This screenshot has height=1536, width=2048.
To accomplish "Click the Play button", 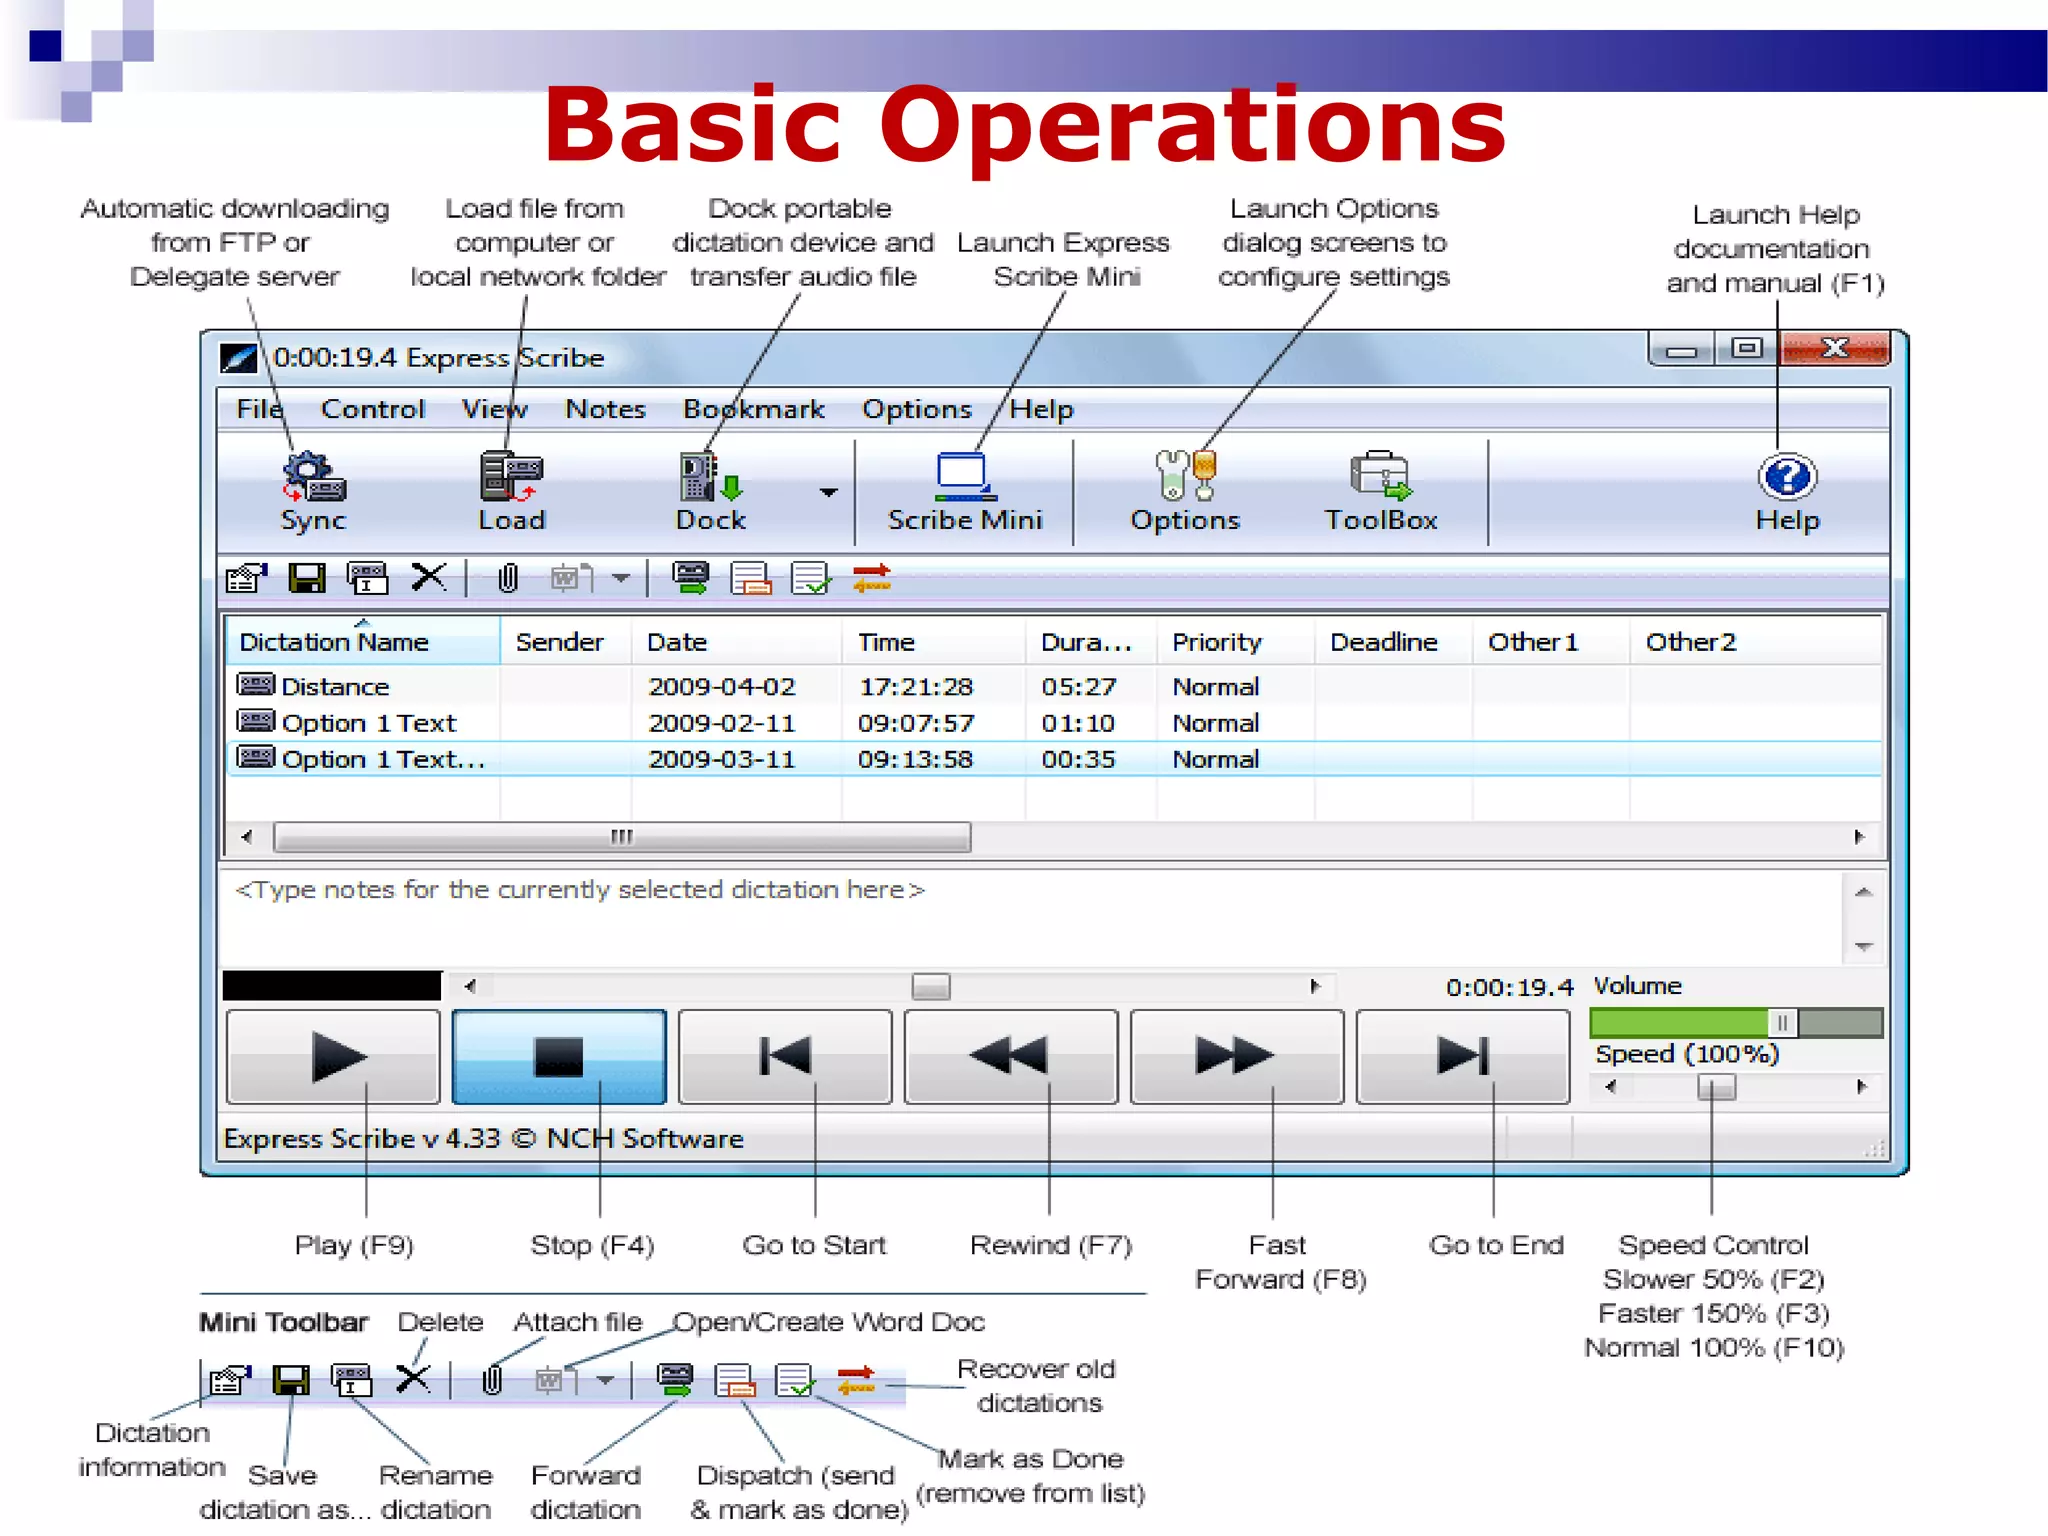I will [x=334, y=1057].
